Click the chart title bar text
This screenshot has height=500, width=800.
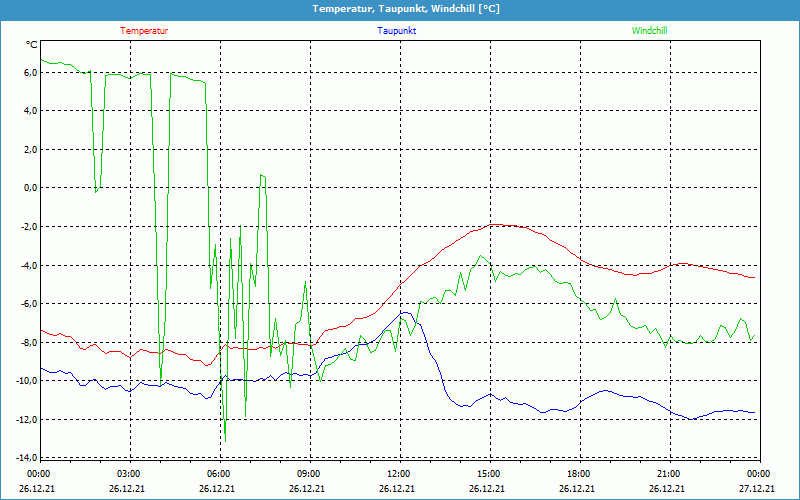400,9
